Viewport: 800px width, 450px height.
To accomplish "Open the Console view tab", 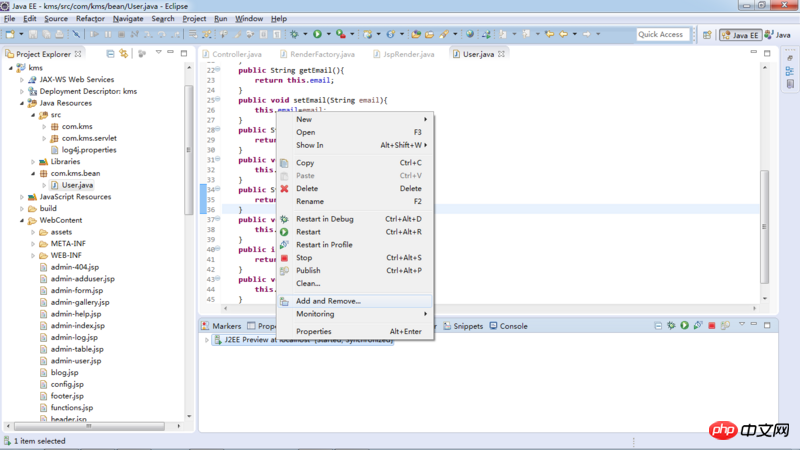I will click(512, 326).
